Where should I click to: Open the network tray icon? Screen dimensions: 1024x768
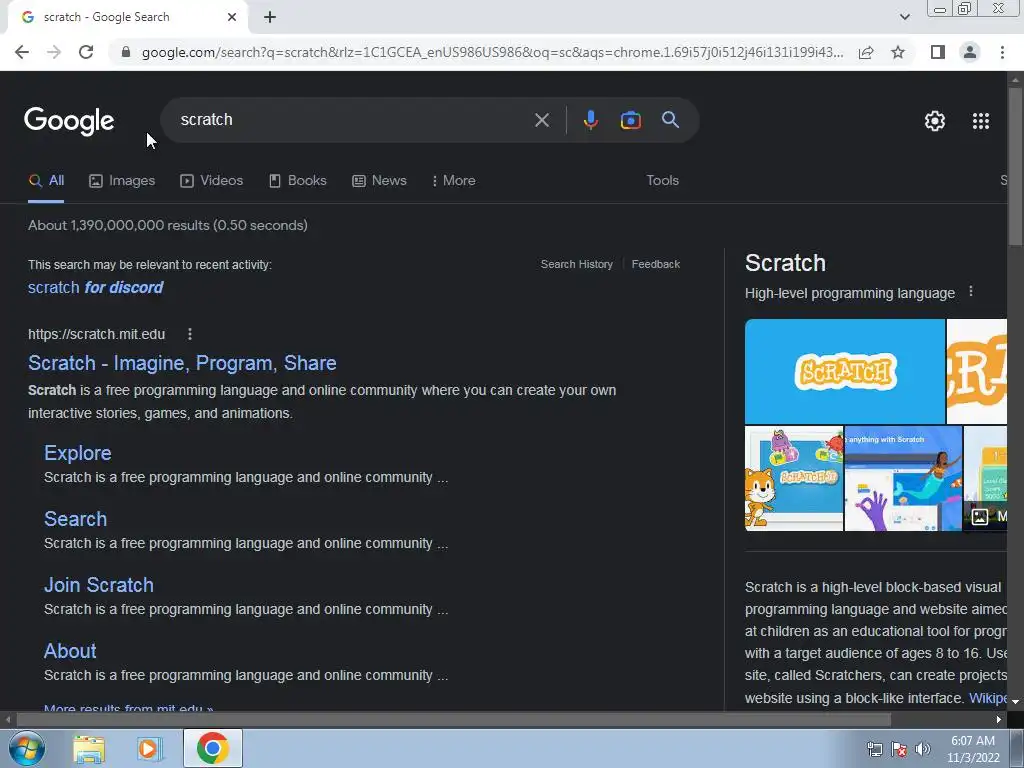click(x=874, y=749)
